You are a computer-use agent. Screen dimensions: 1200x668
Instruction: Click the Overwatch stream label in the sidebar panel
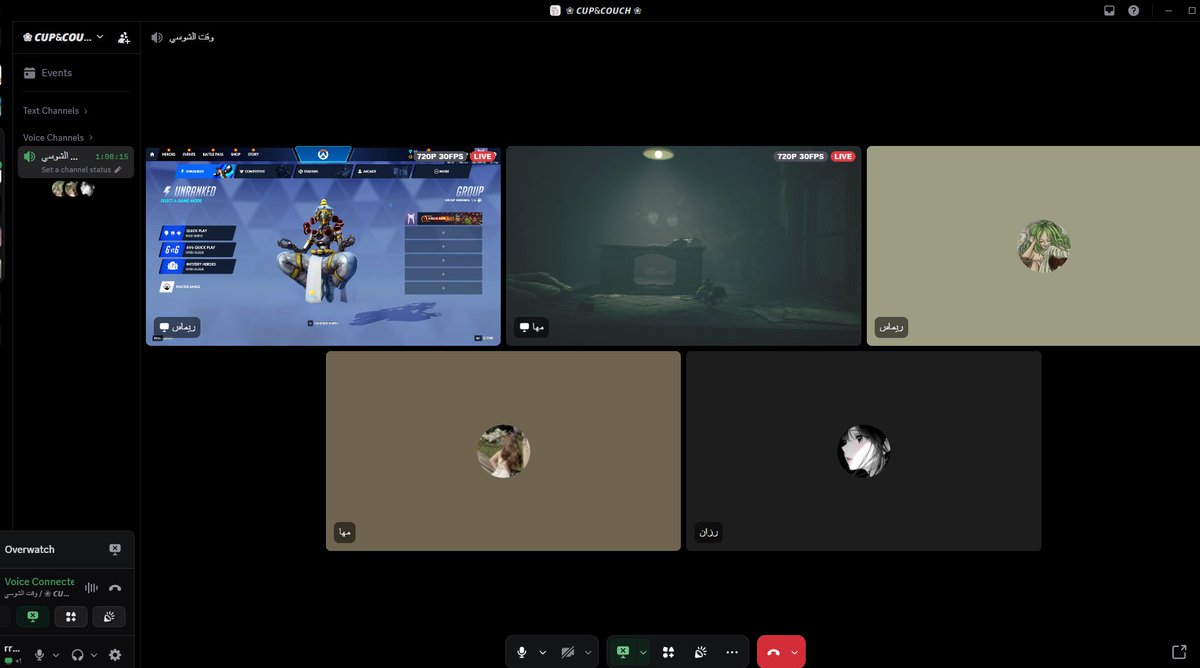[x=30, y=549]
